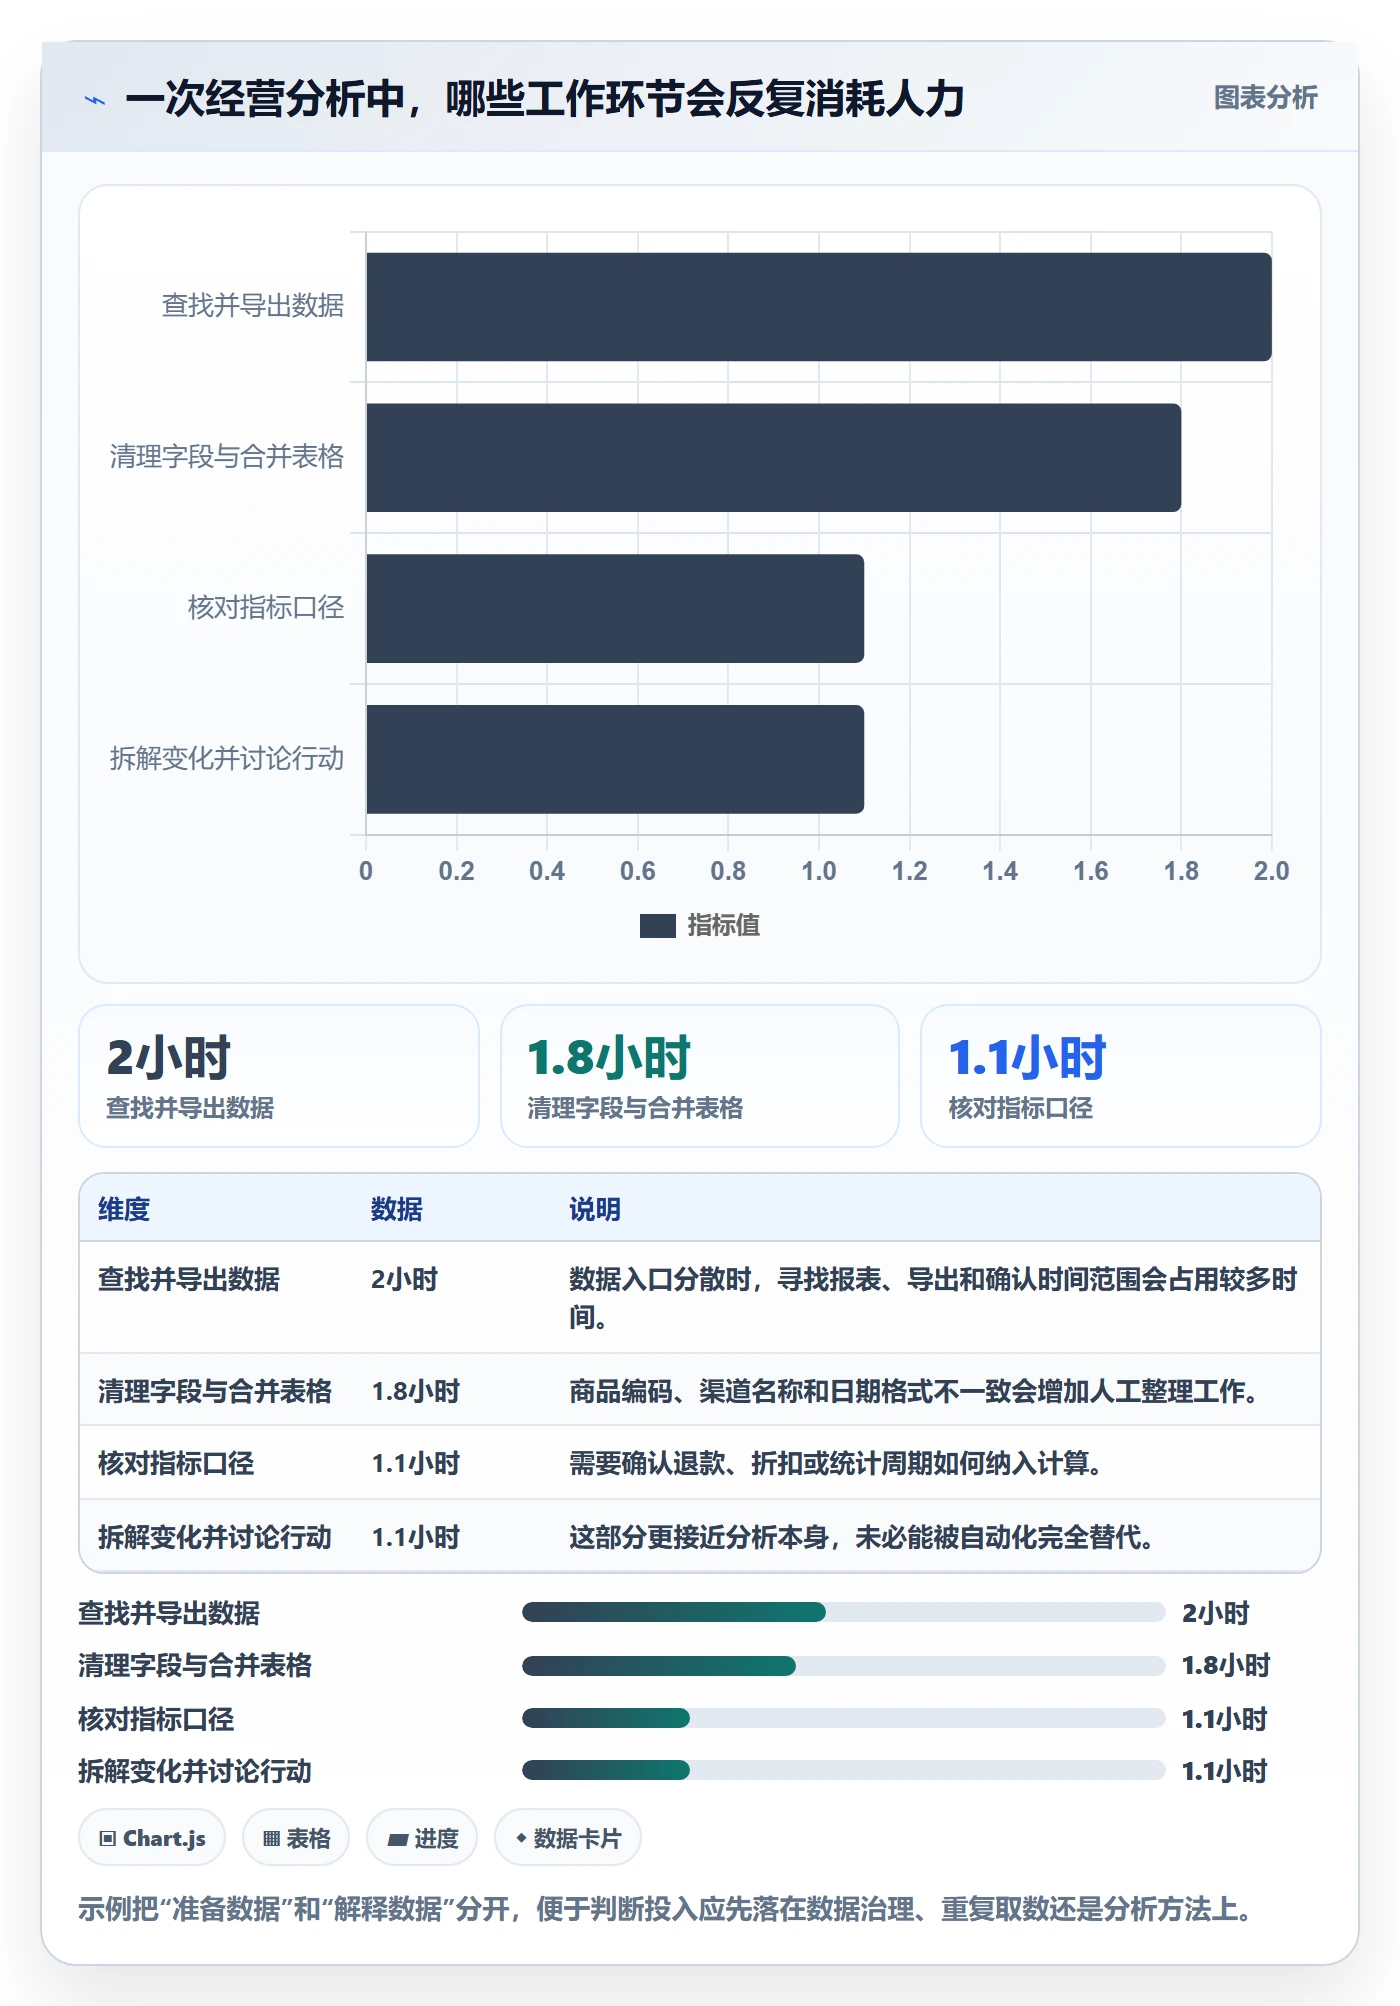Click the 清理字段与合并表格 y-axis label
This screenshot has width=1400, height=2006.
click(x=227, y=457)
